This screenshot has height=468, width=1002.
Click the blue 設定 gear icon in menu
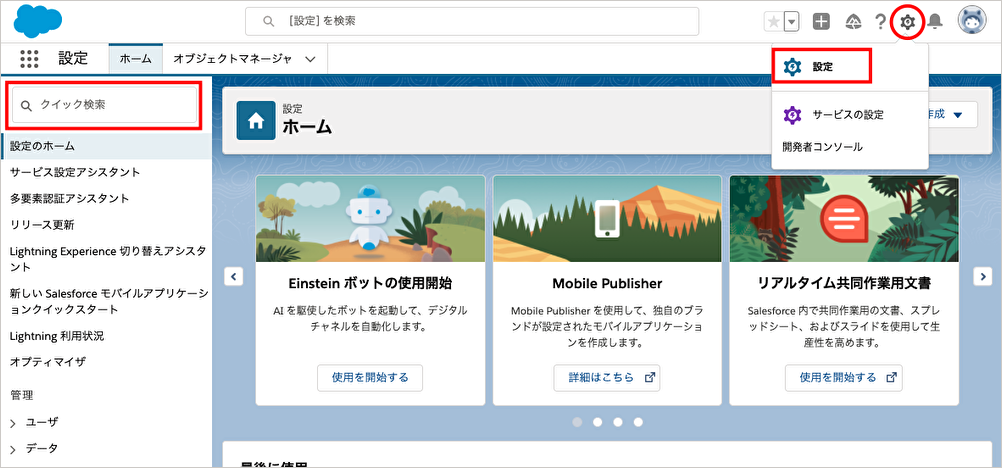(x=792, y=66)
